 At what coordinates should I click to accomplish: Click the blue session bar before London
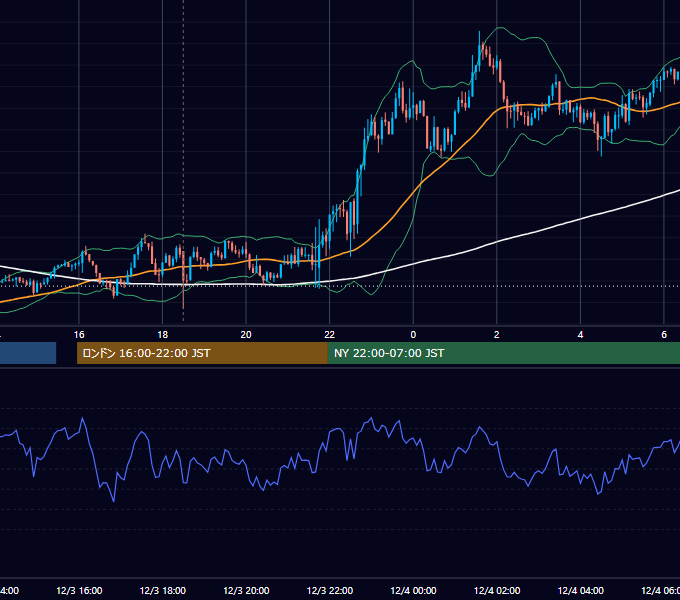(28, 353)
